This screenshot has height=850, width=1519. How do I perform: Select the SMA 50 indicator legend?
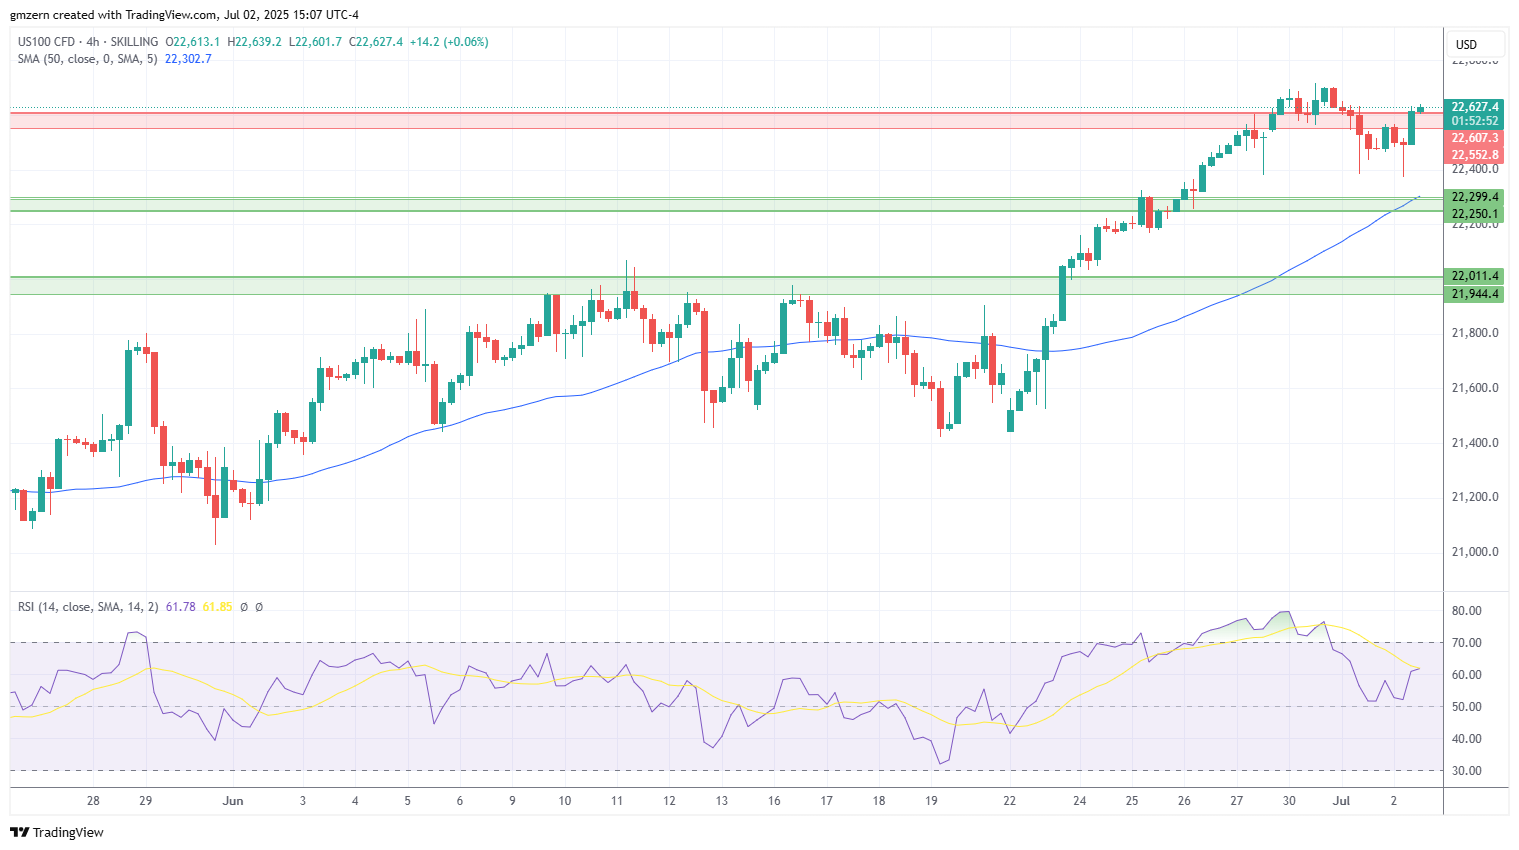[x=87, y=59]
